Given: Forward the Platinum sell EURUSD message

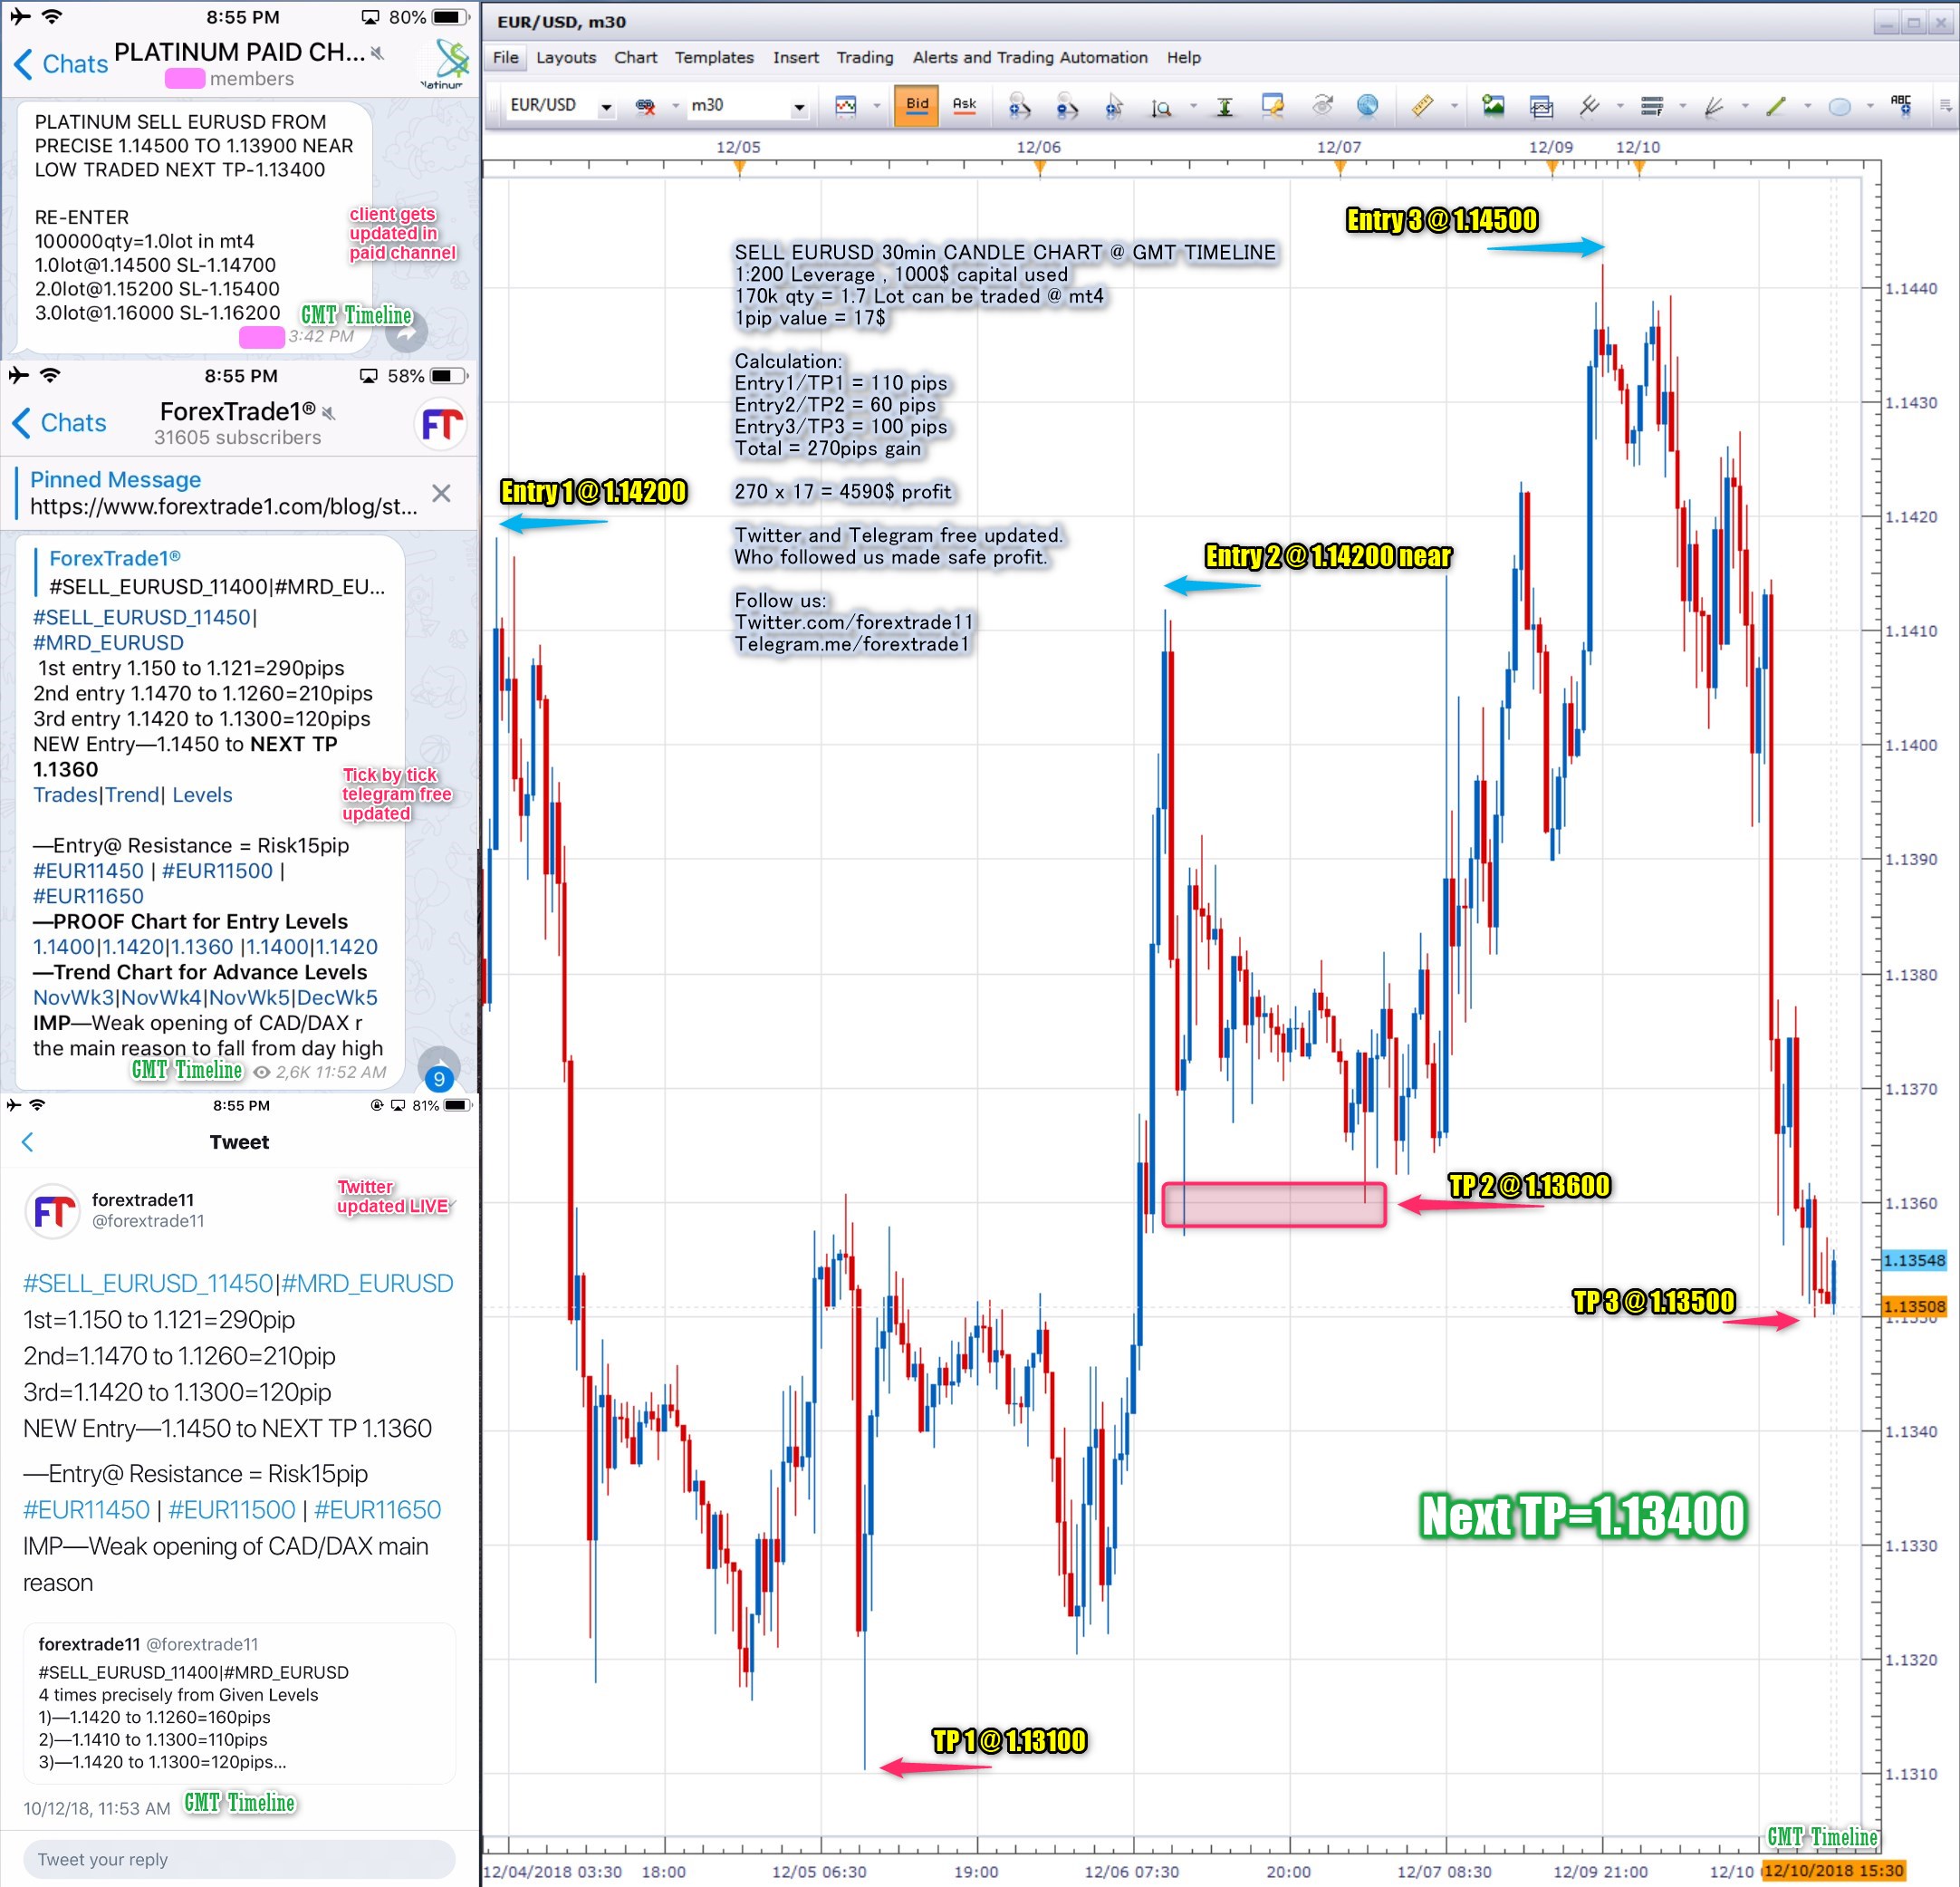Looking at the screenshot, I should pyautogui.click(x=407, y=333).
